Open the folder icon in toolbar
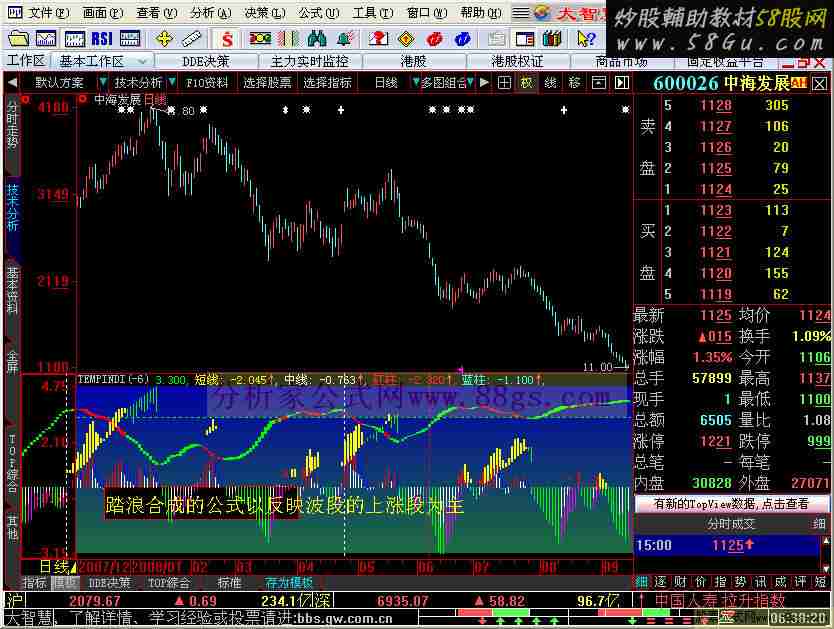This screenshot has height=629, width=834. coord(19,38)
